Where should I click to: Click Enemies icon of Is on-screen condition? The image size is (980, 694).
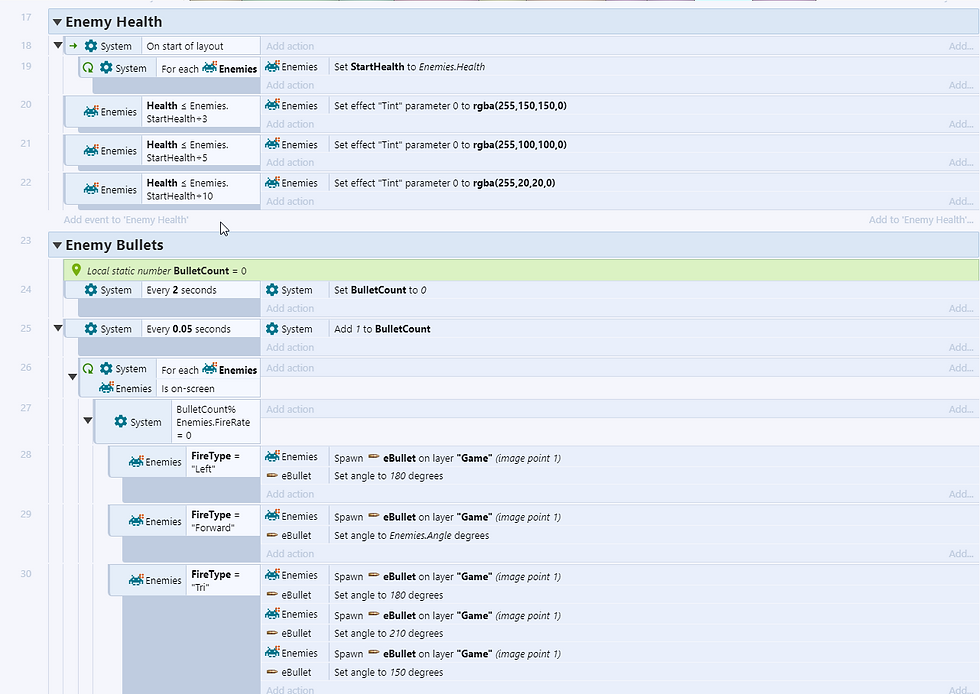tap(106, 388)
